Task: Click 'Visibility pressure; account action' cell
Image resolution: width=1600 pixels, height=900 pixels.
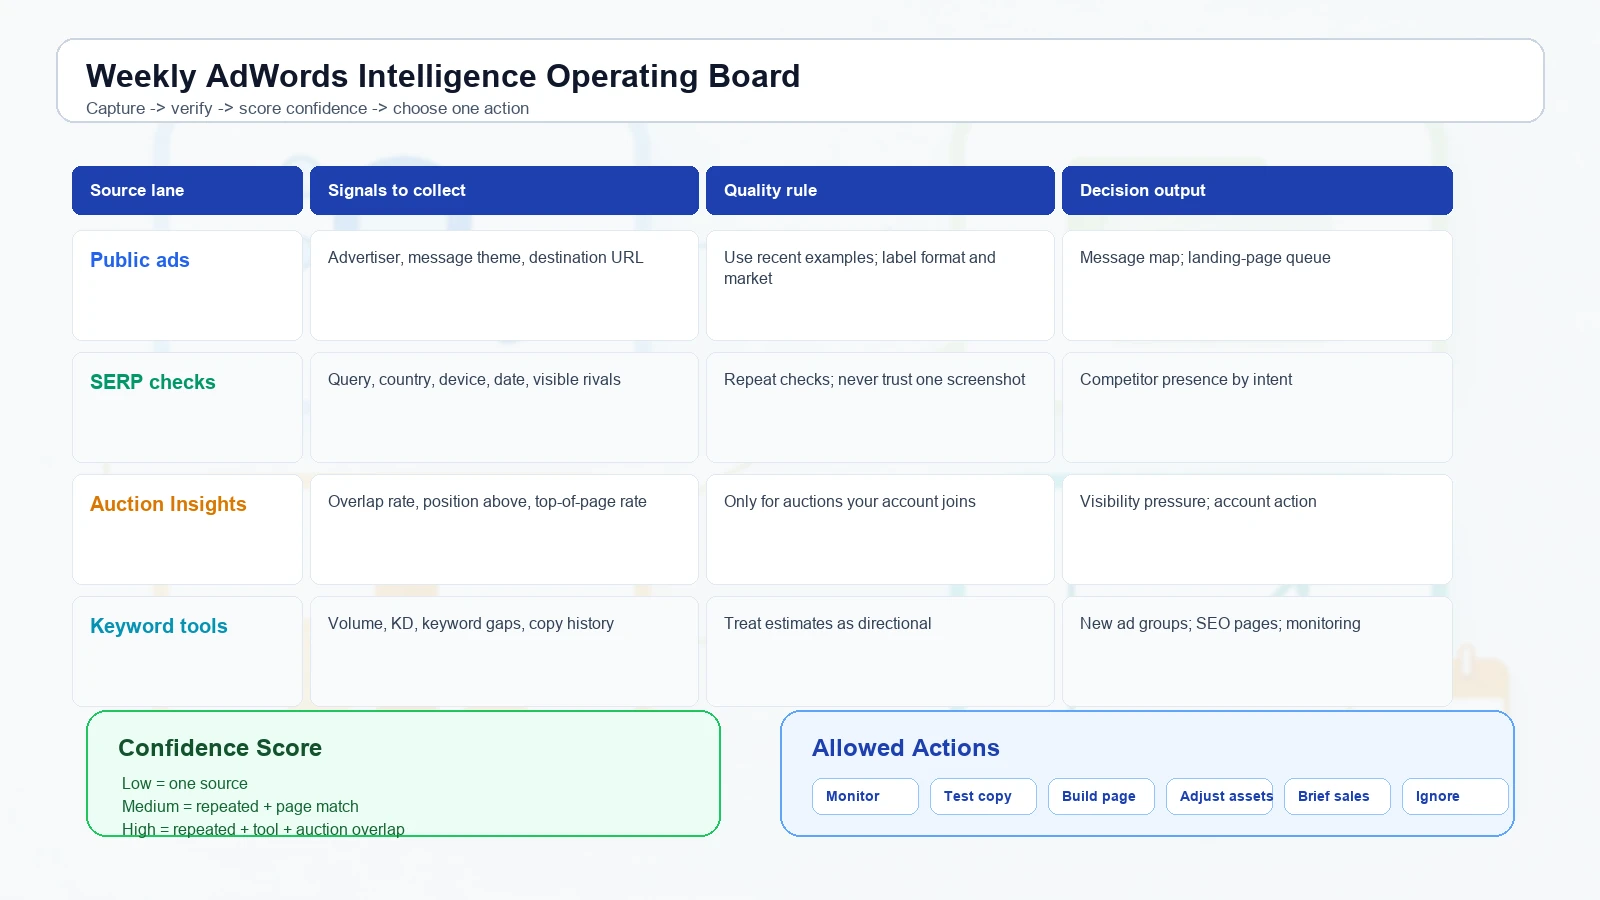Action: click(1257, 529)
